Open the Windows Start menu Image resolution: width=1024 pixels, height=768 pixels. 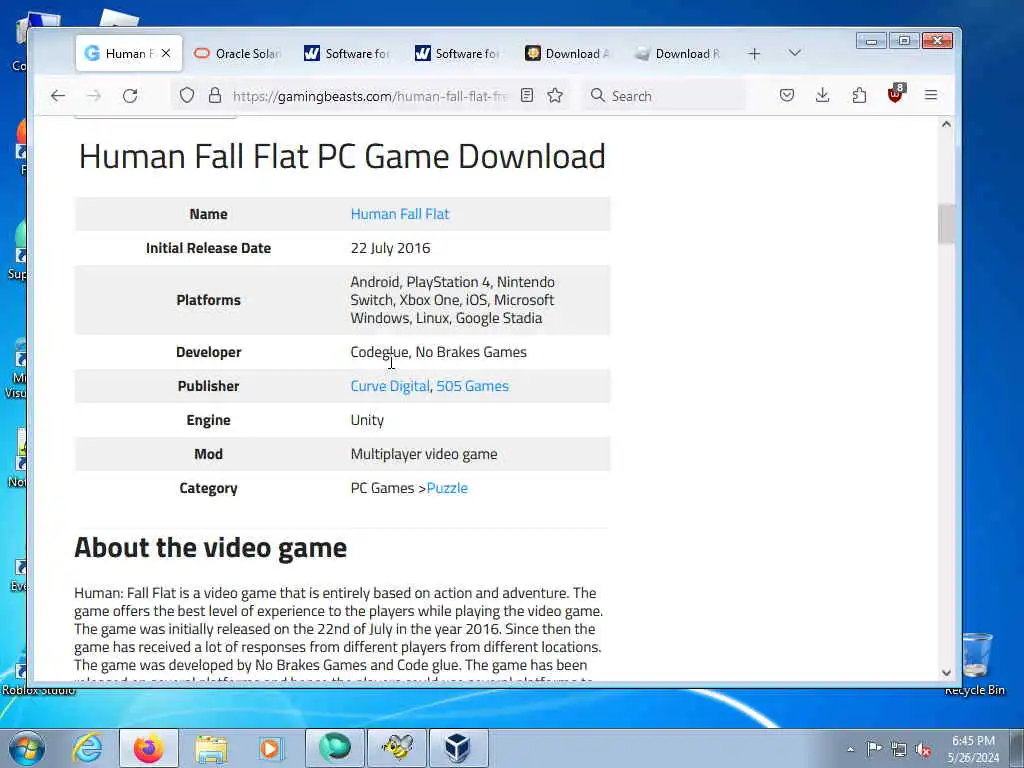coord(27,748)
